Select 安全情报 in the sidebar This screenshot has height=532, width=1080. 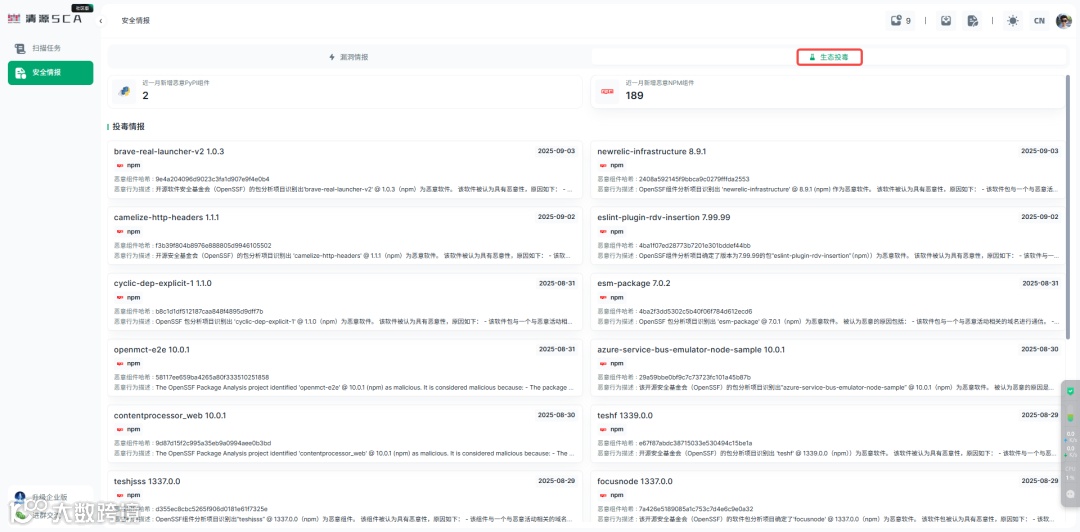coord(50,72)
